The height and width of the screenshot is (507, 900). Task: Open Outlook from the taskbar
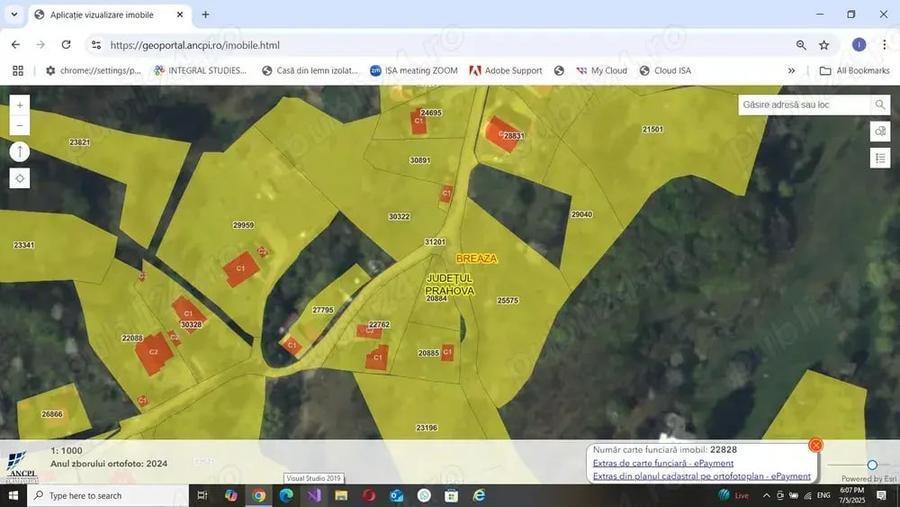coord(396,496)
